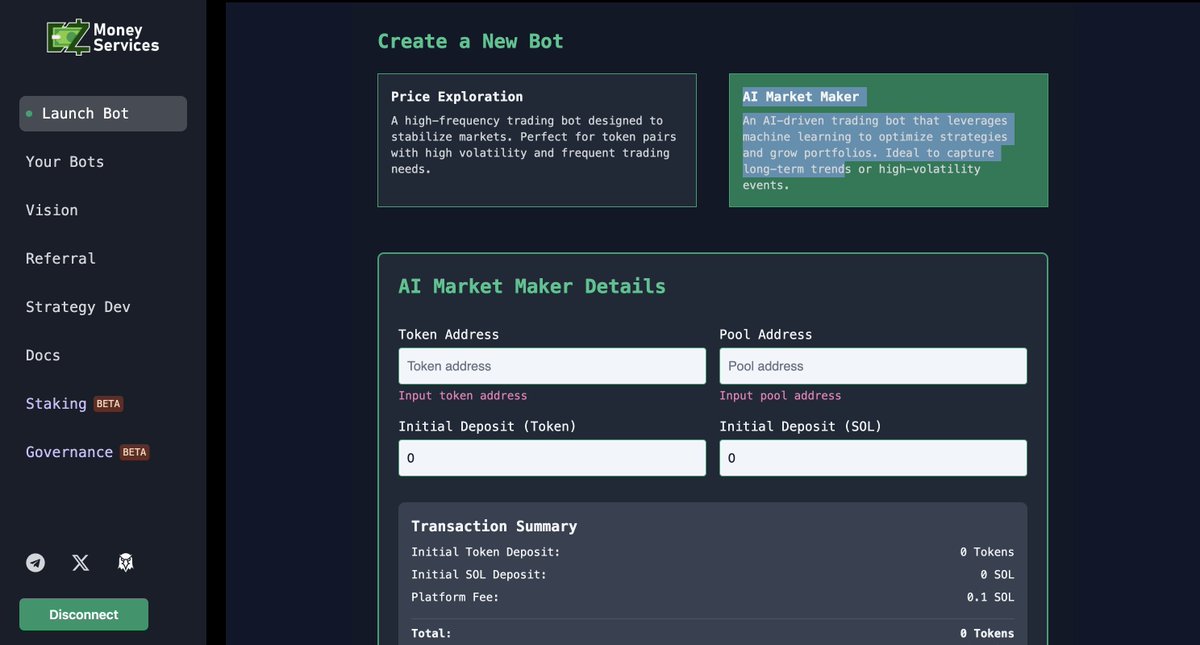Open the Strategy Dev page
Image resolution: width=1200 pixels, height=645 pixels.
tap(77, 307)
